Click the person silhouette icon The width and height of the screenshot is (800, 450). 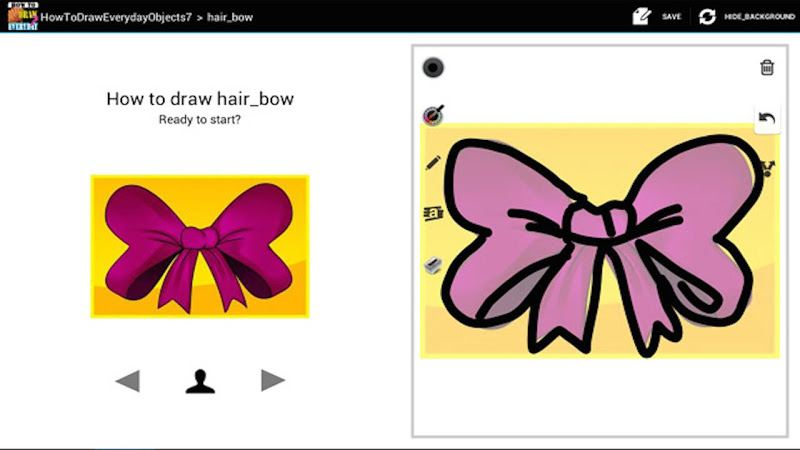[200, 381]
